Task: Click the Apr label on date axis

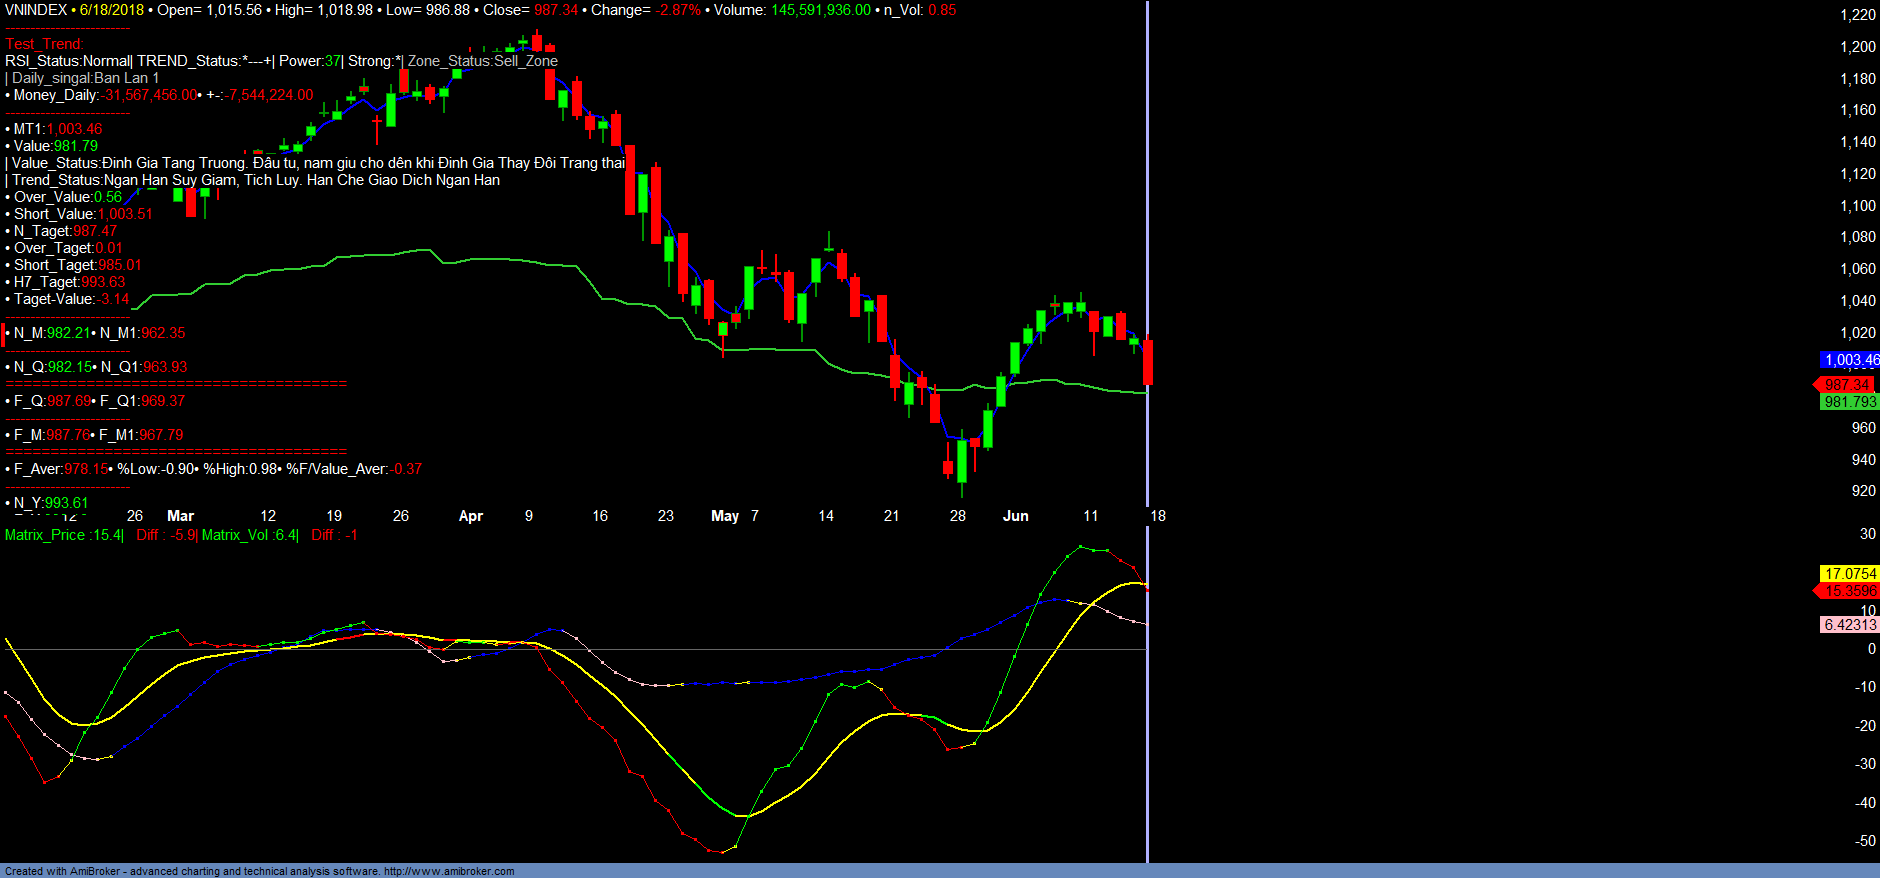Action: (470, 516)
